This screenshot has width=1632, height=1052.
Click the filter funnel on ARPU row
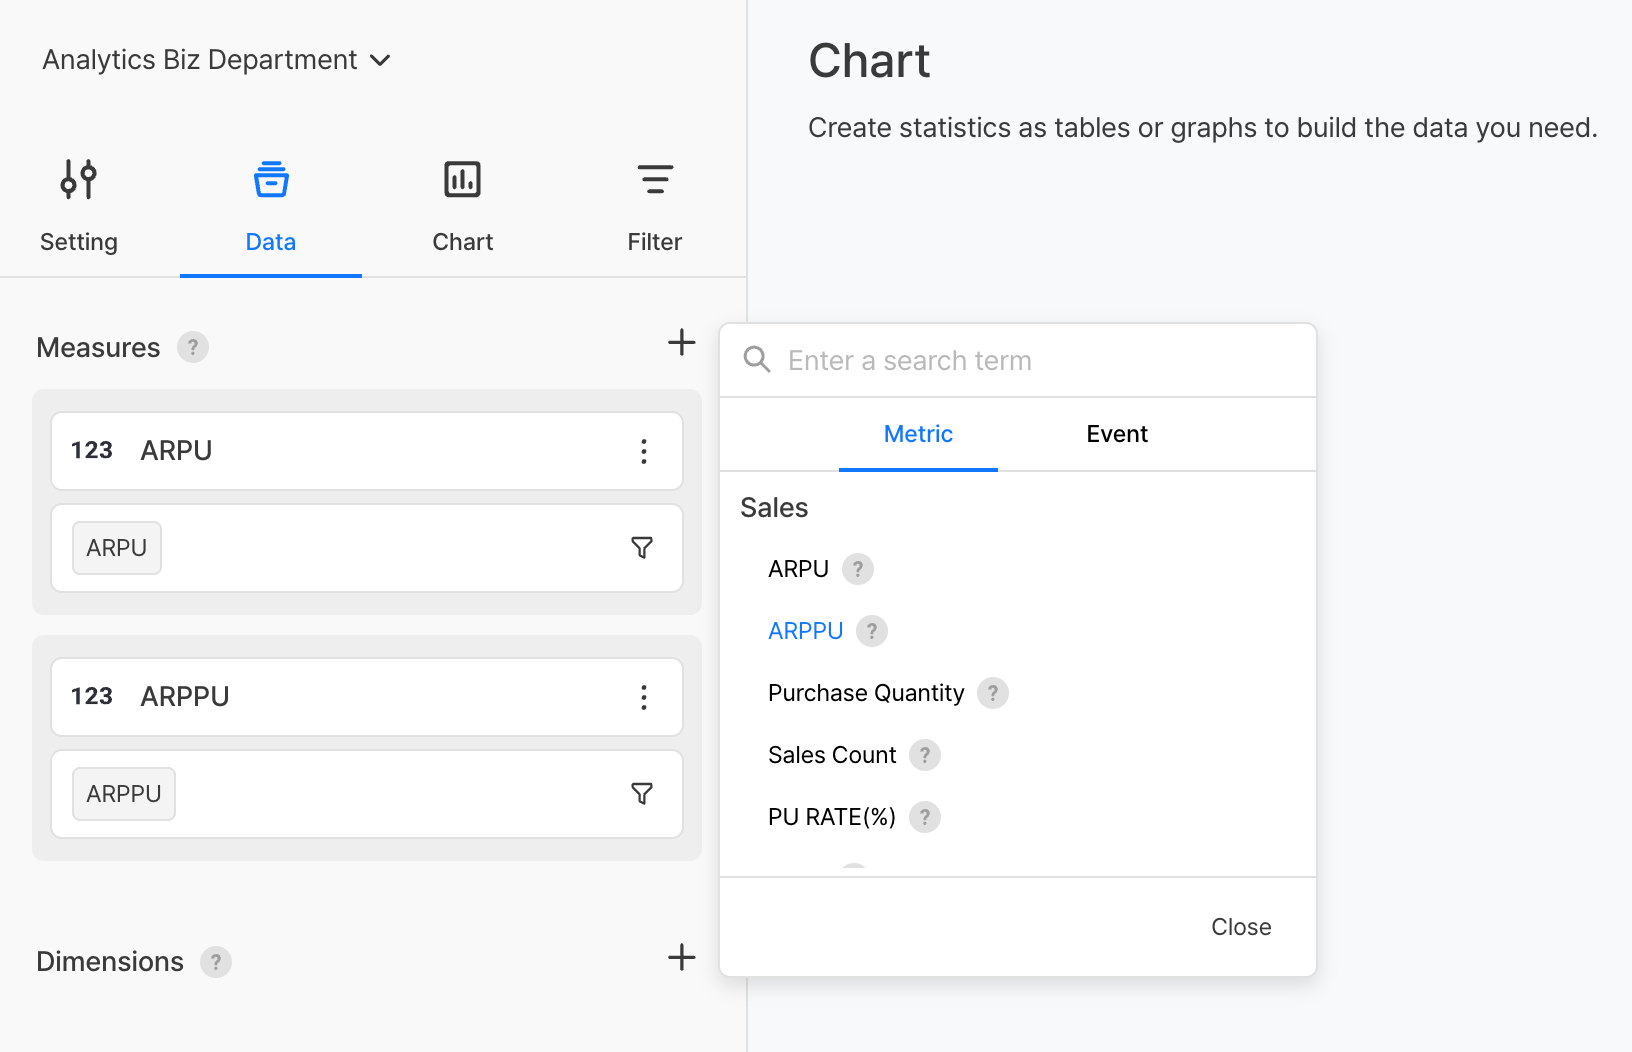[x=642, y=548]
